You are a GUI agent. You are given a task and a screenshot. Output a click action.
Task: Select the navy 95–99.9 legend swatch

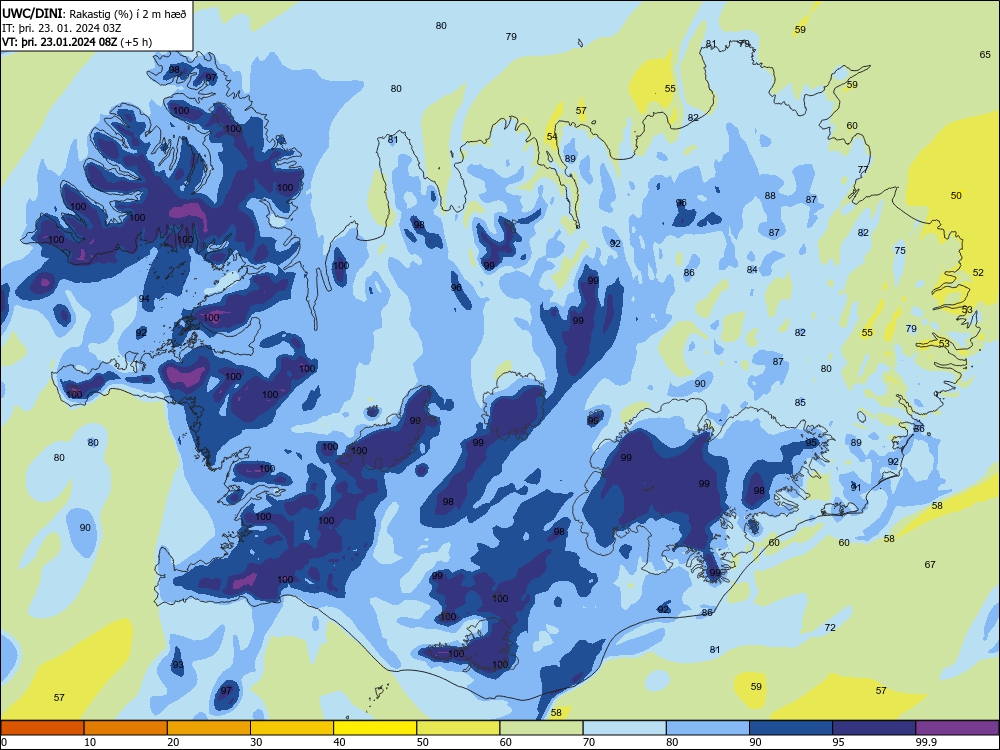click(x=874, y=728)
